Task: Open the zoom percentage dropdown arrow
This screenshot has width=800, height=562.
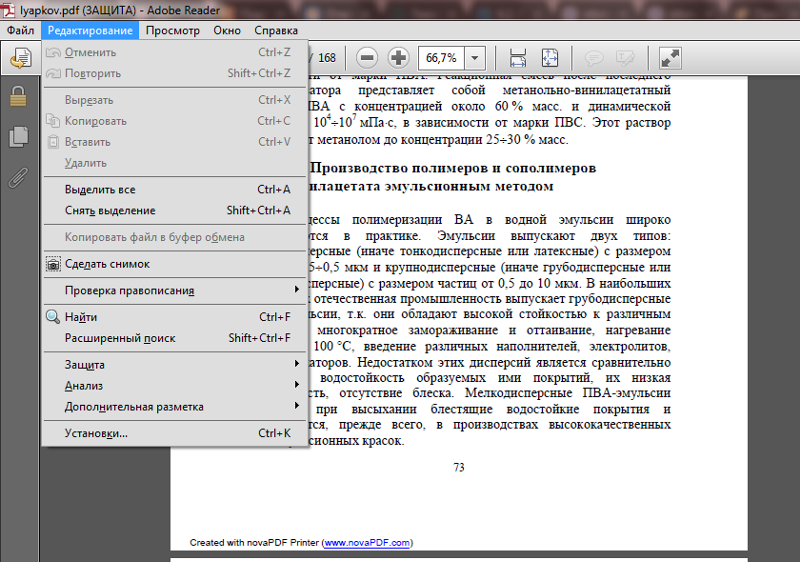Action: tap(474, 58)
